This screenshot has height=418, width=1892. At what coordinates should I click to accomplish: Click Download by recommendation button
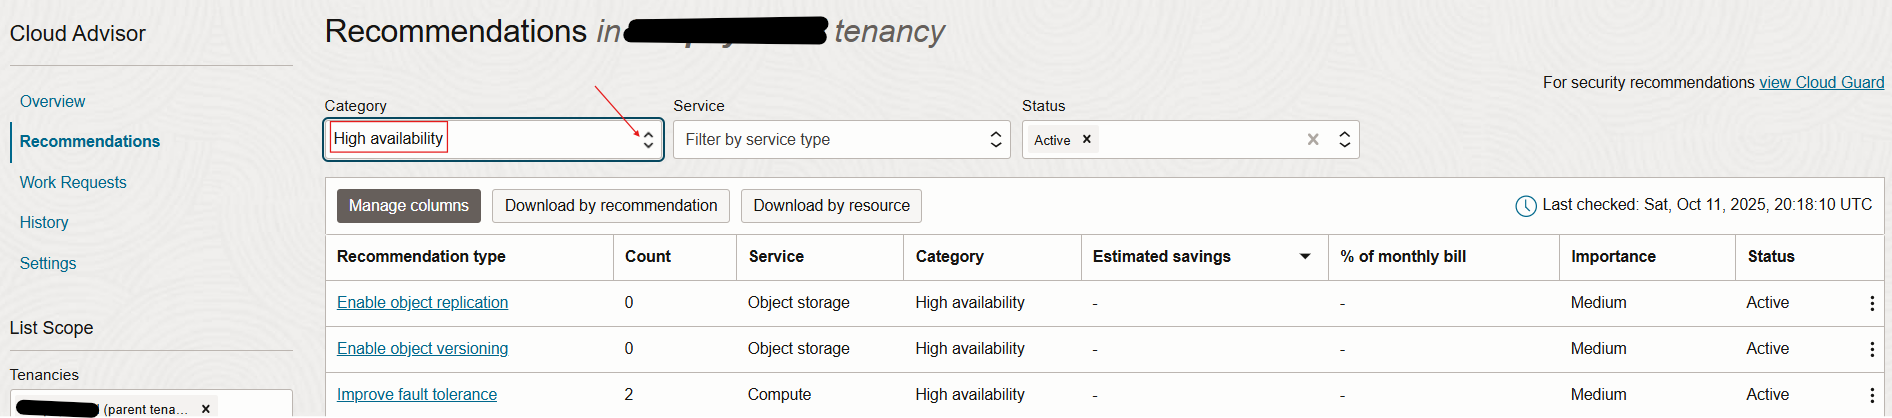click(610, 206)
